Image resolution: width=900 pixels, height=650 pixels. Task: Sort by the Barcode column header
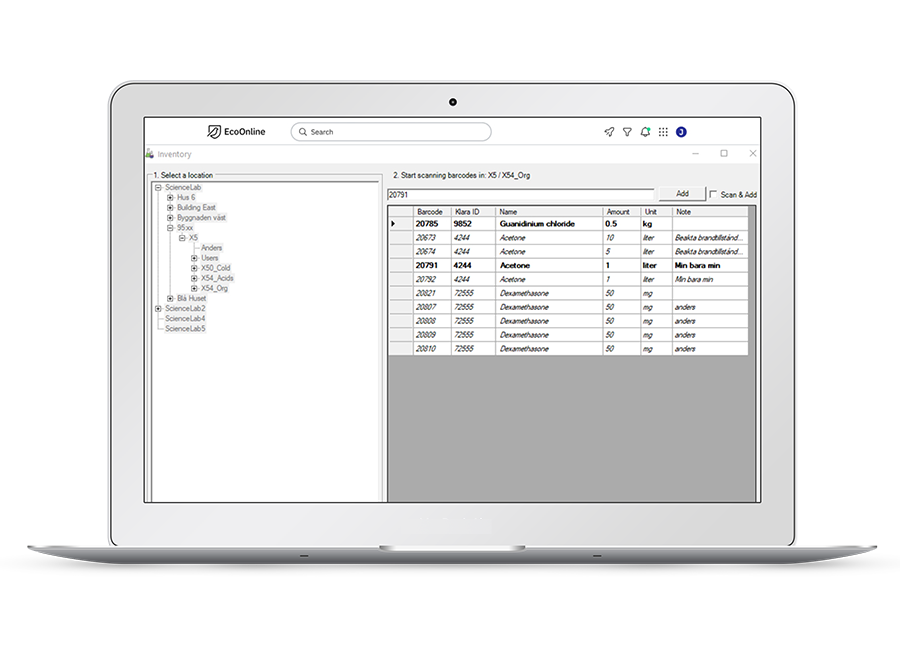pos(430,212)
